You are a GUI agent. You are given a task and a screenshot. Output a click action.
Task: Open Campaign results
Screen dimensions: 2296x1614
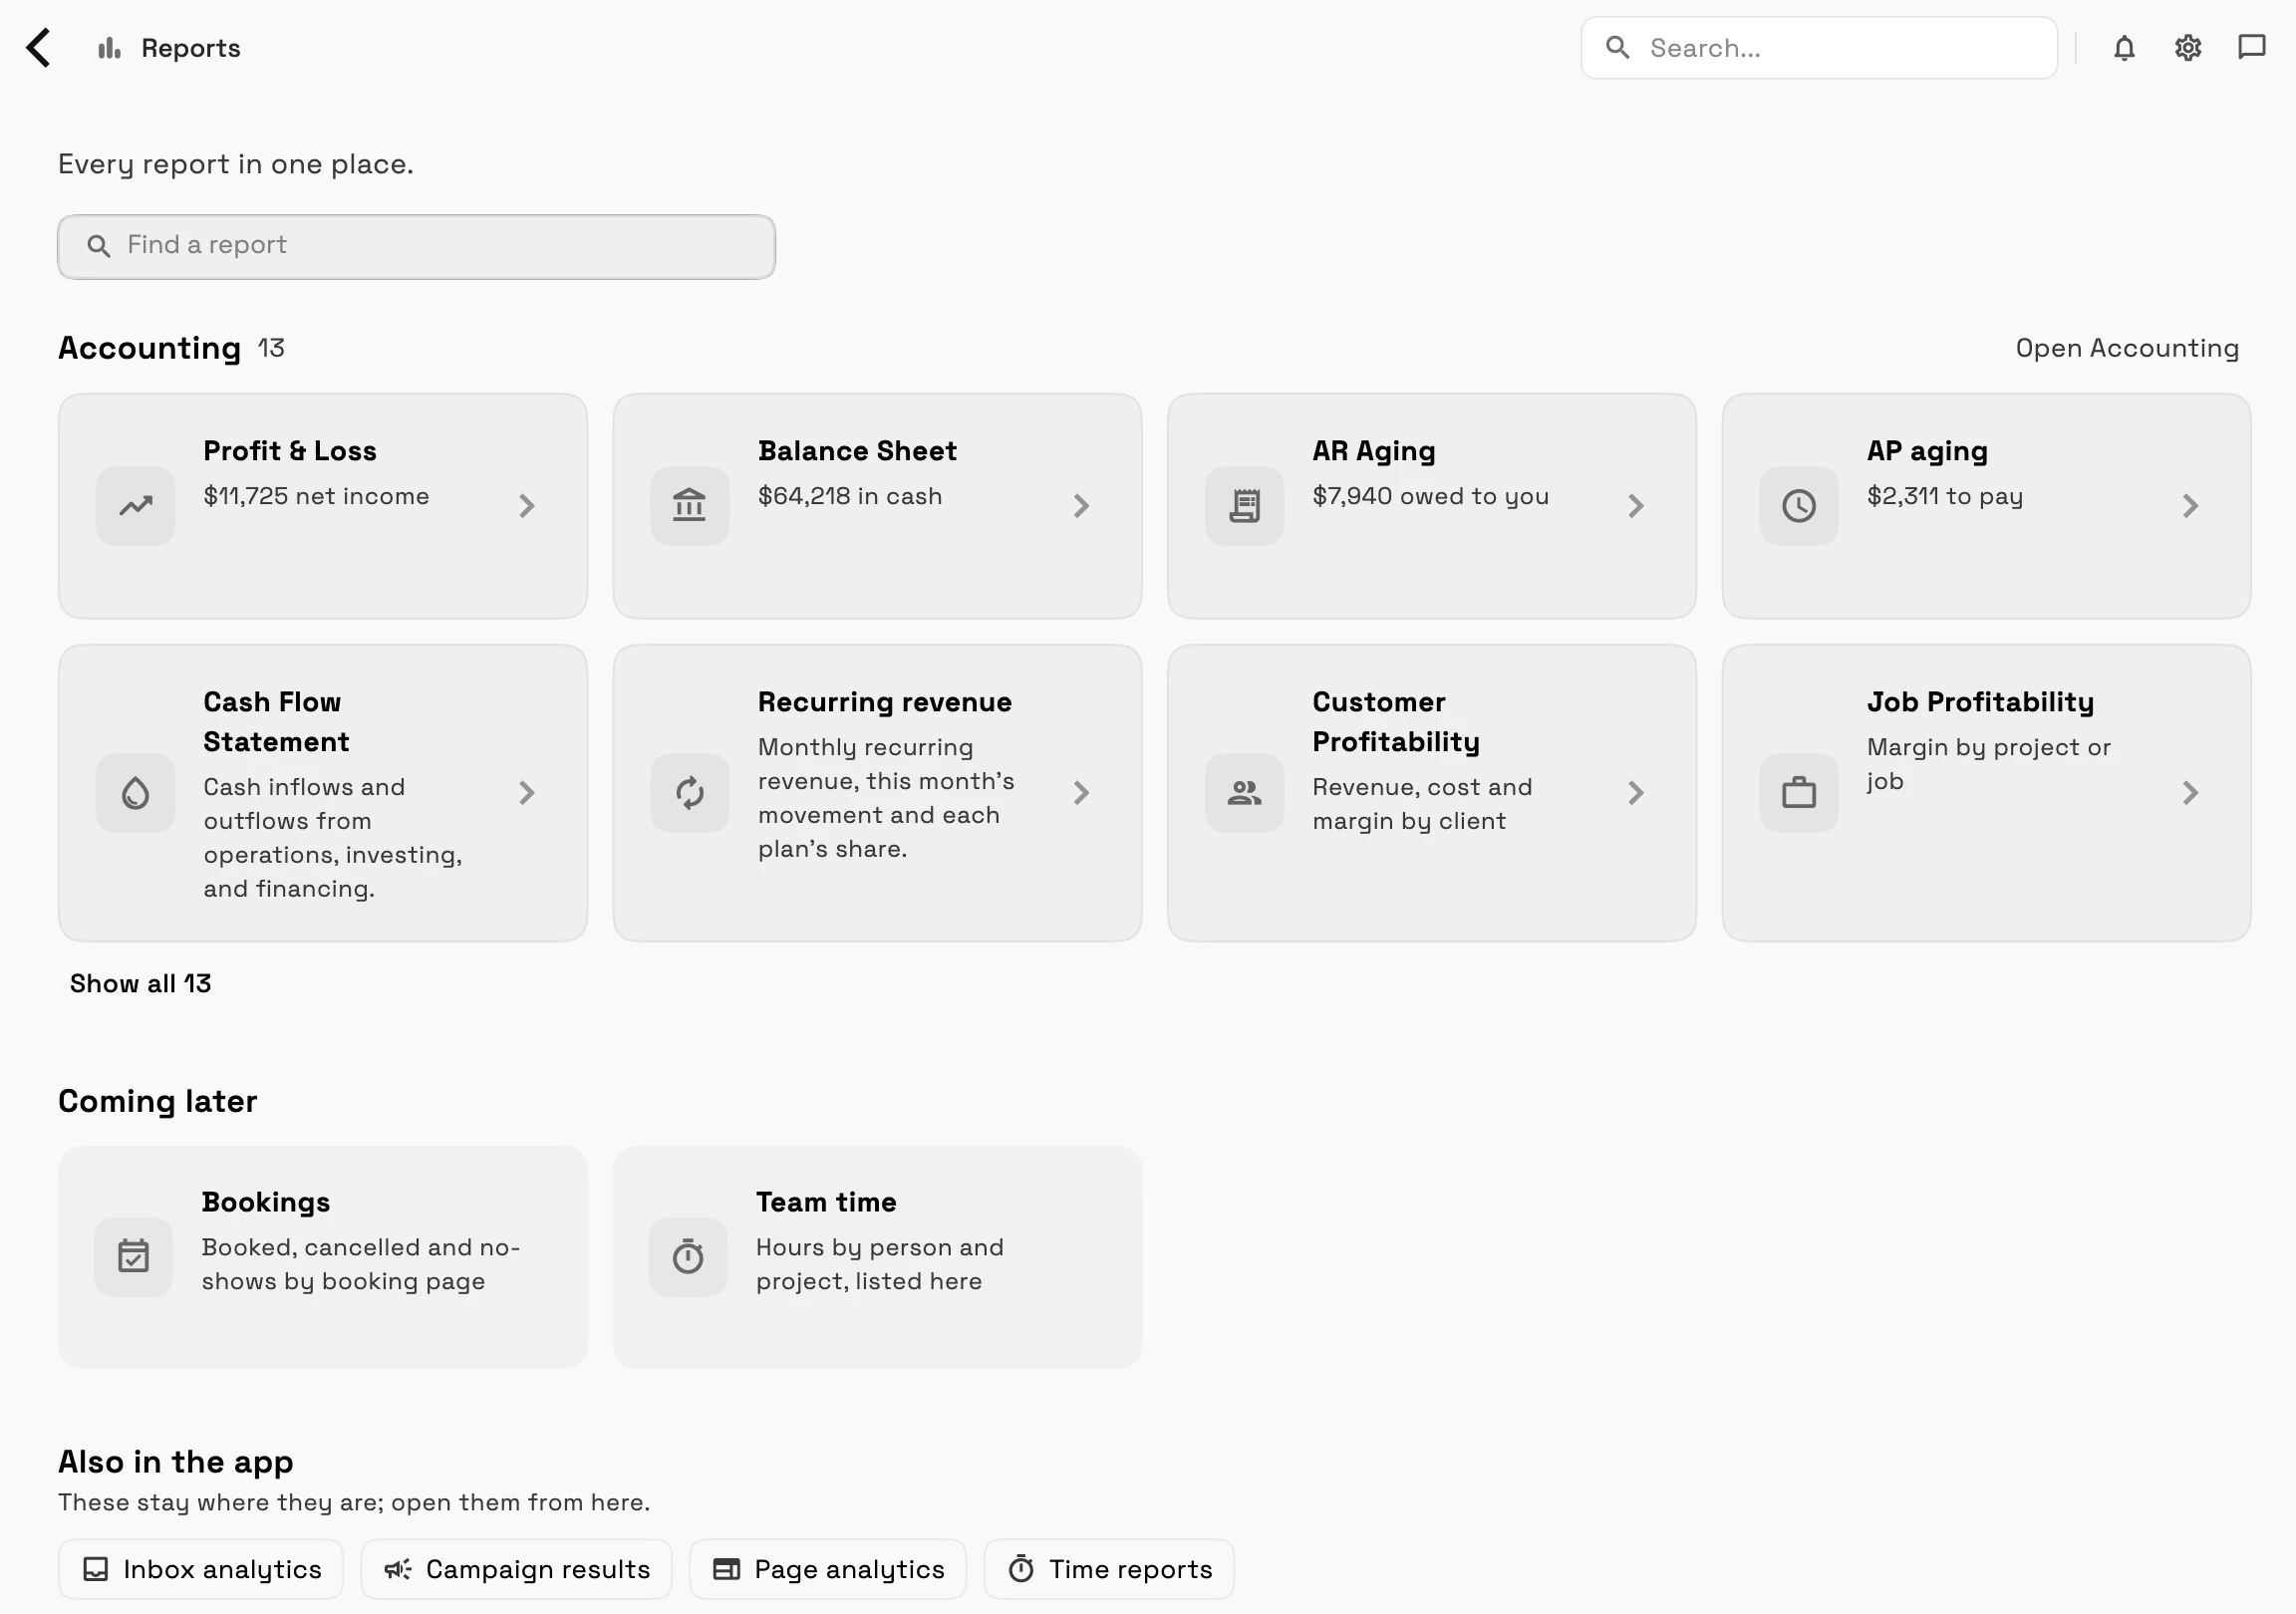[x=516, y=1569]
